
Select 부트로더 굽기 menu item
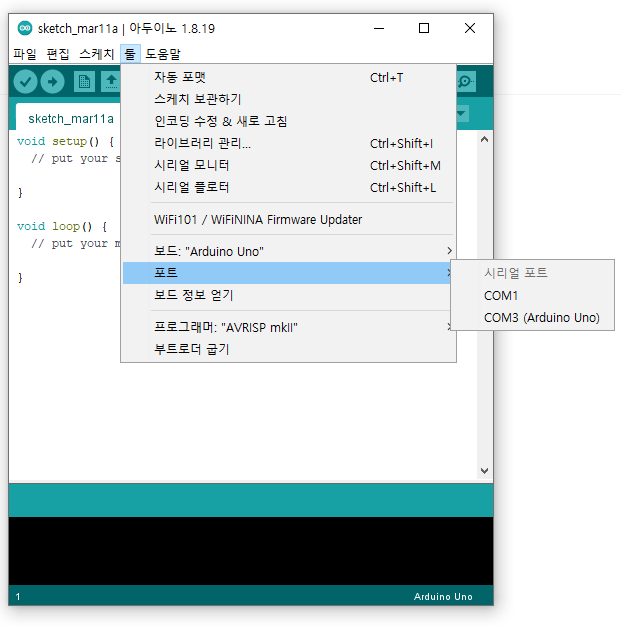click(289, 349)
